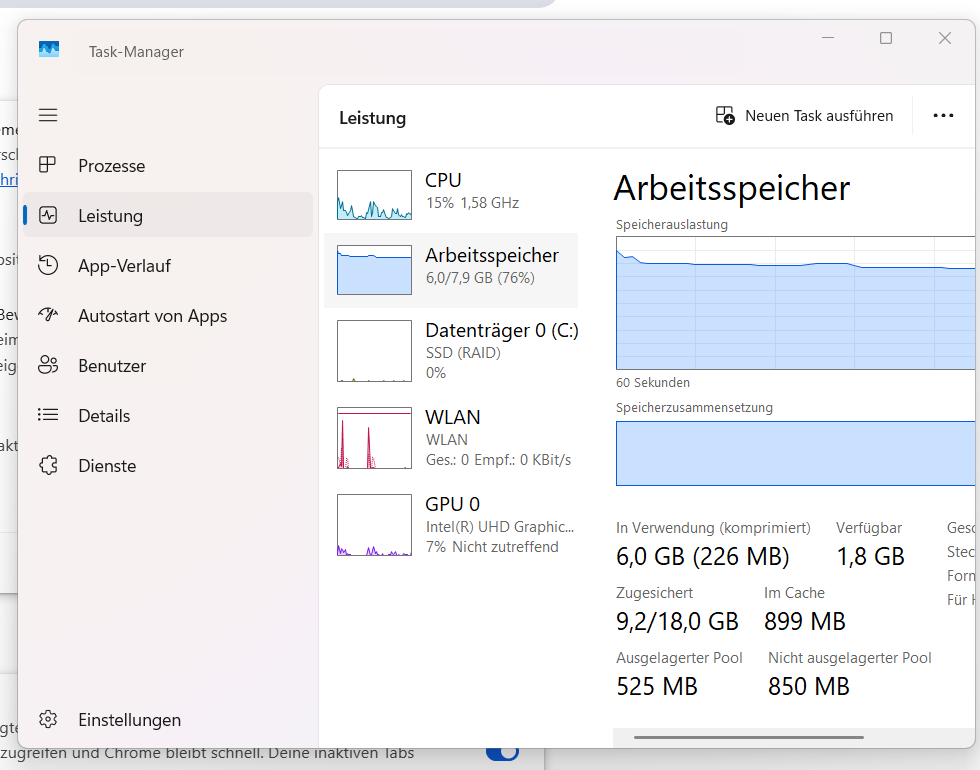Viewport: 980px width, 770px height.
Task: Select Datenträger 0 (C:) entry
Action: point(451,351)
